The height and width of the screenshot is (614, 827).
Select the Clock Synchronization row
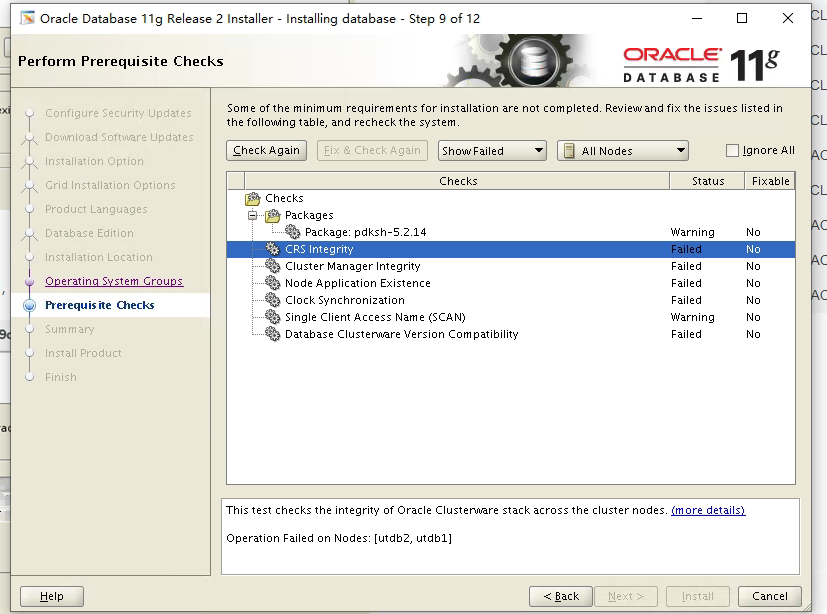(511, 300)
